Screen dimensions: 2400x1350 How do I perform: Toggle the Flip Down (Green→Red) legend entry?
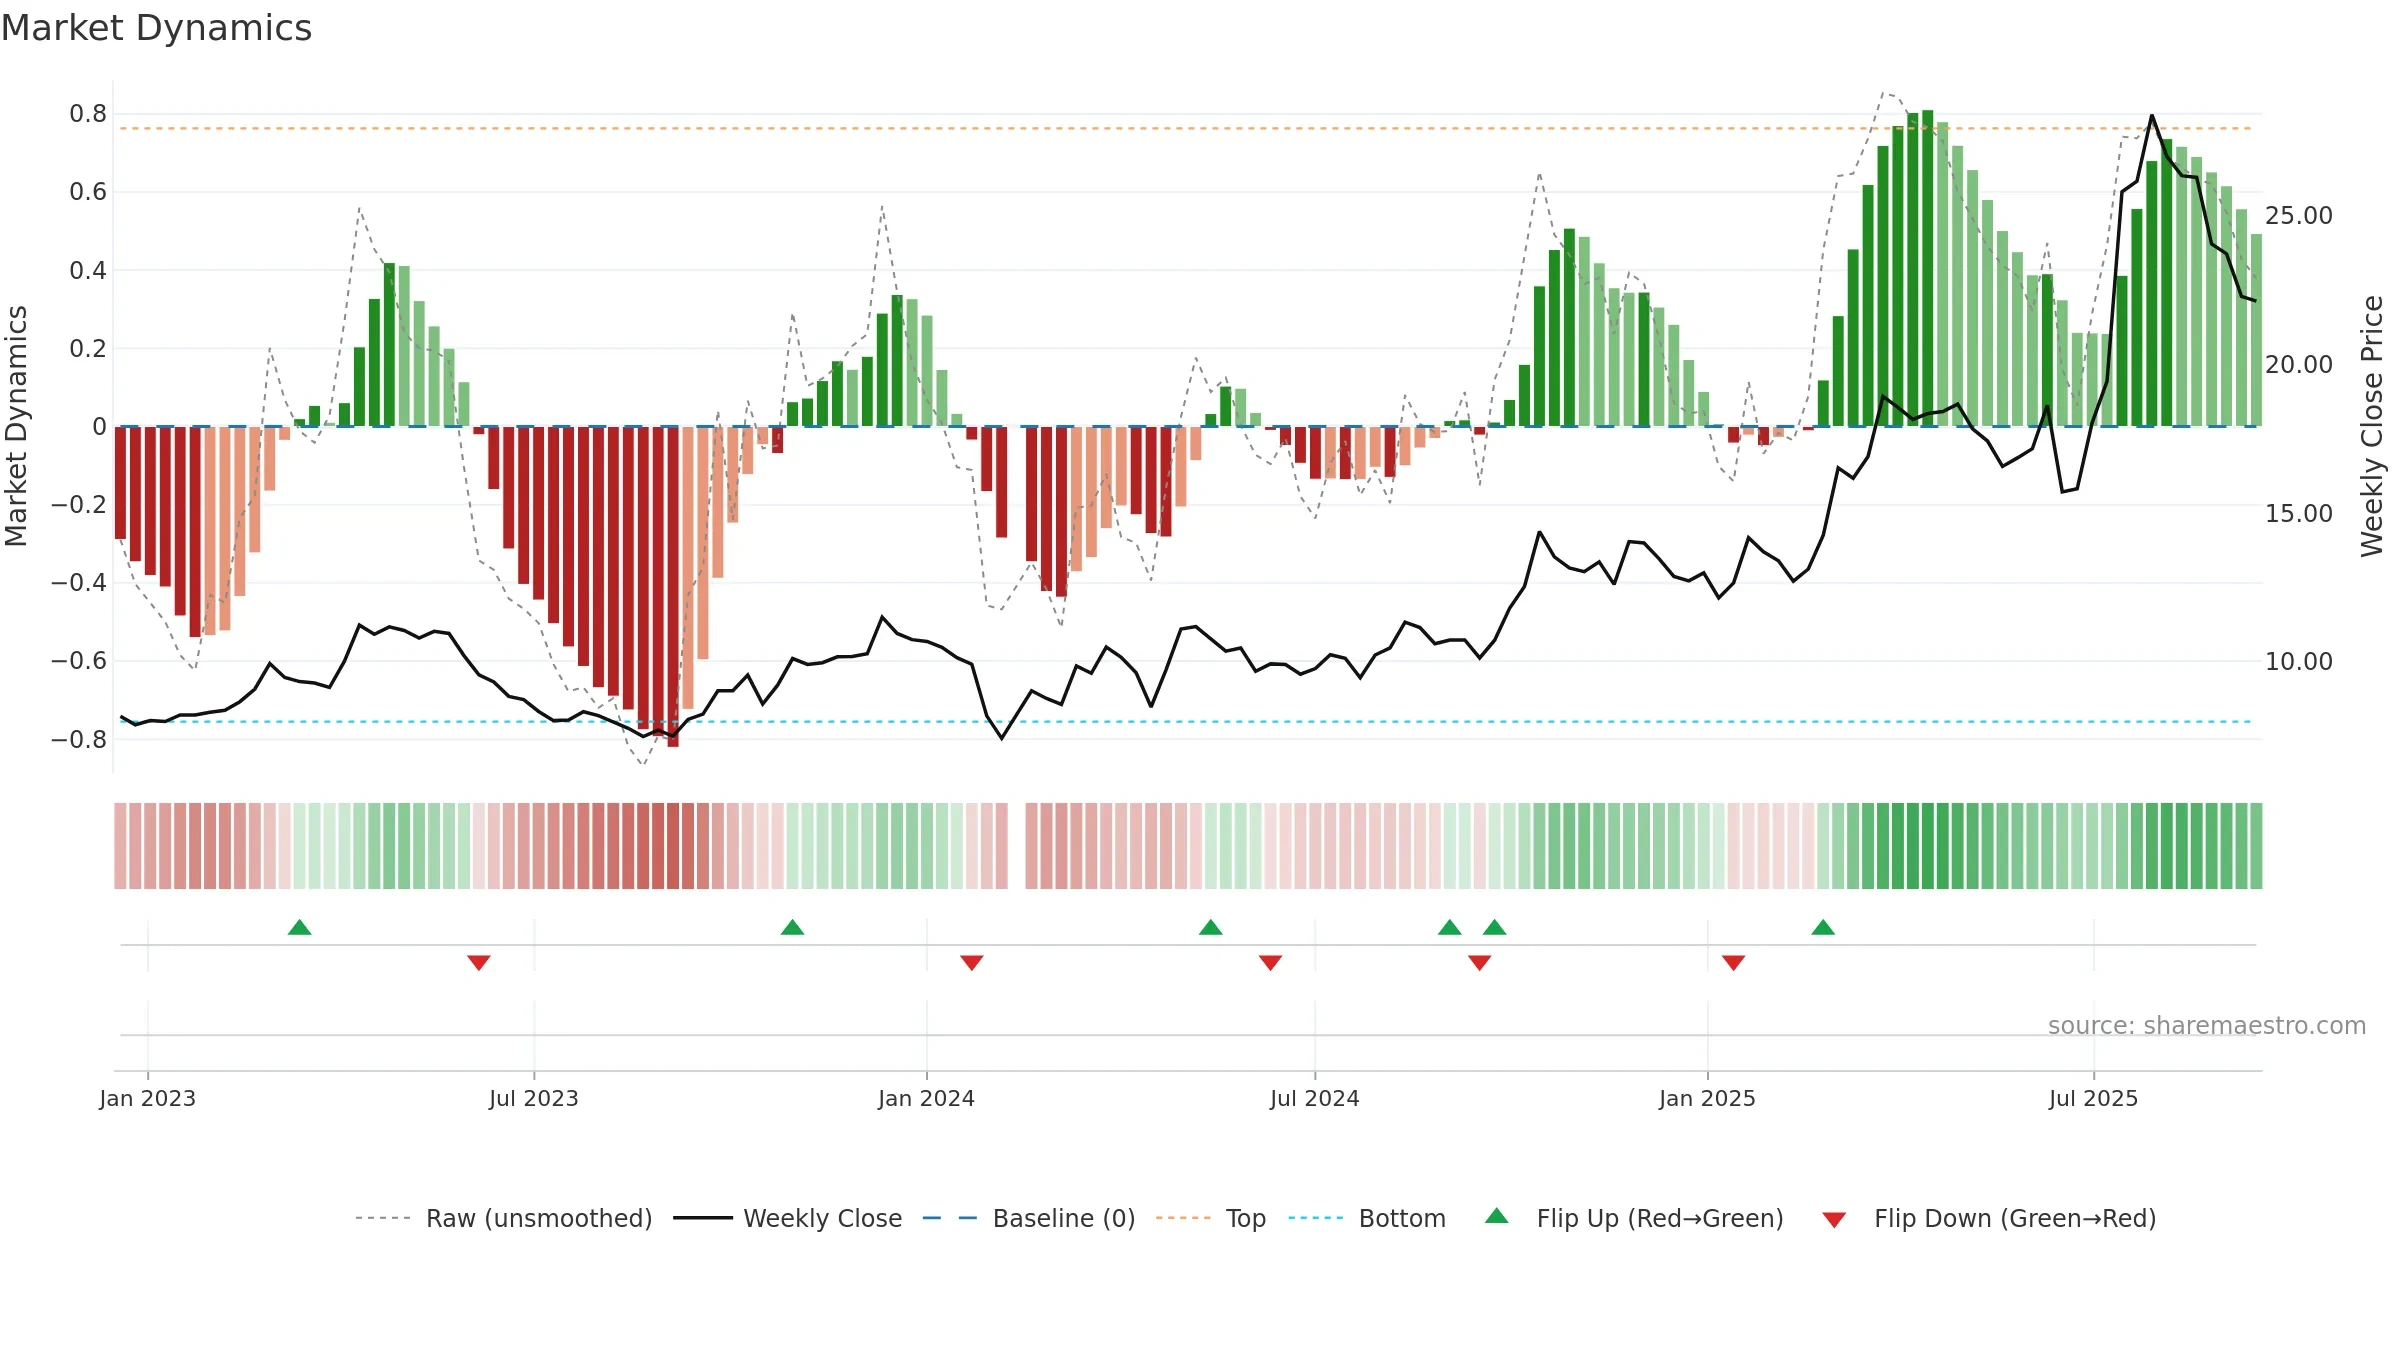pos(1989,1218)
